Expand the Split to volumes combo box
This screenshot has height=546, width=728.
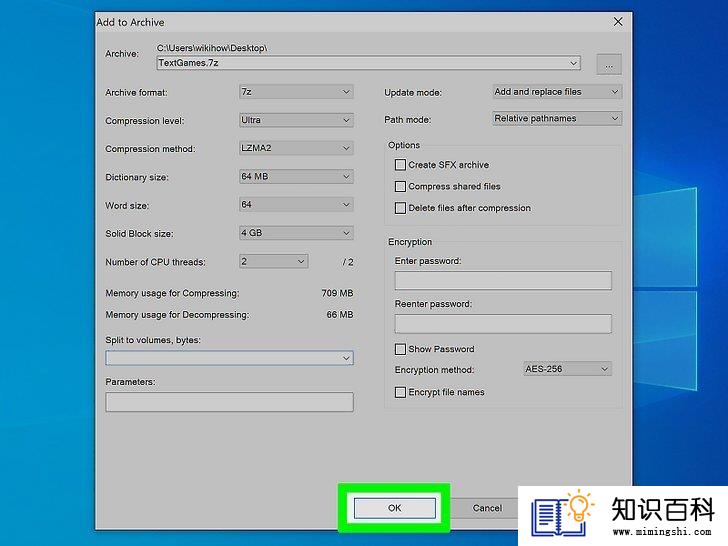pyautogui.click(x=229, y=358)
